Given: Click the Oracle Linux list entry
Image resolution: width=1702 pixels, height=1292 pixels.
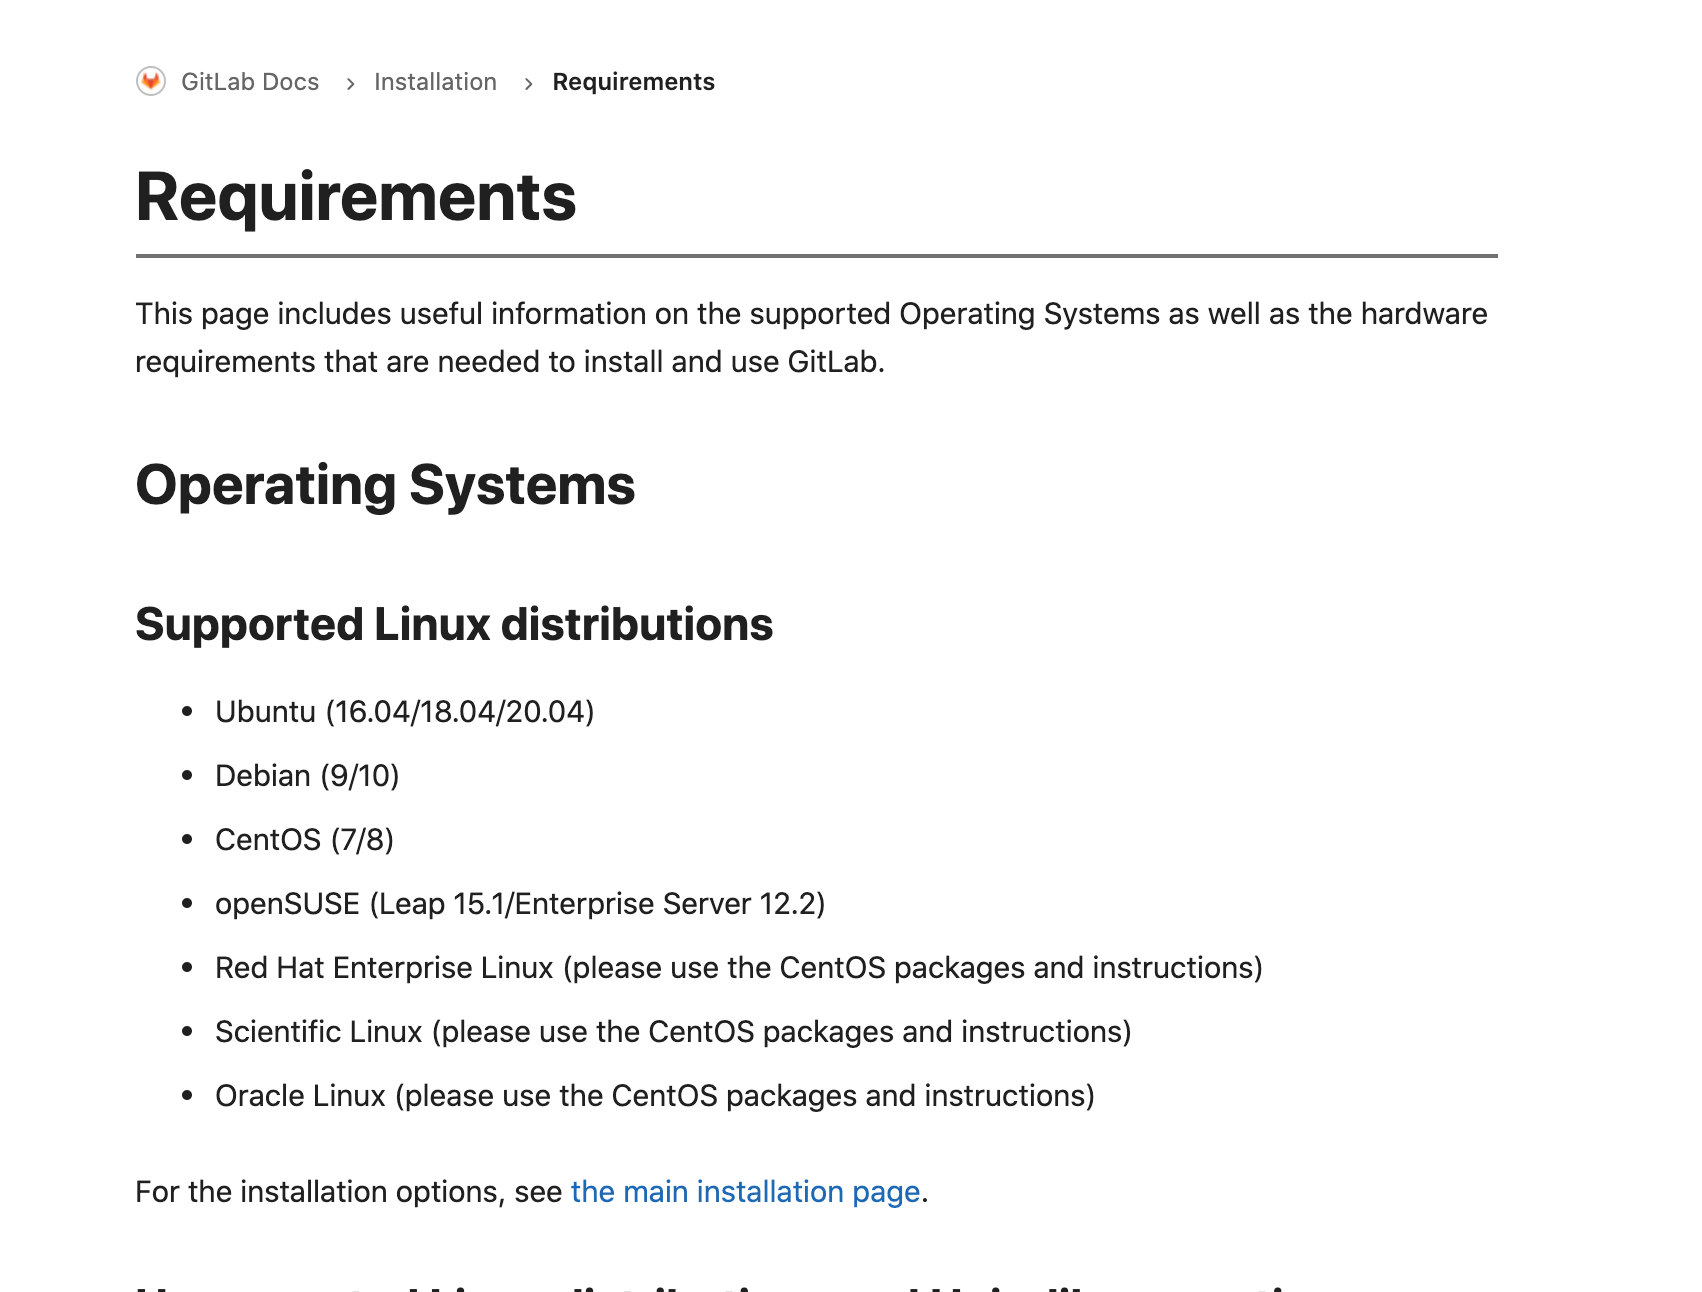Looking at the screenshot, I should (x=655, y=1096).
